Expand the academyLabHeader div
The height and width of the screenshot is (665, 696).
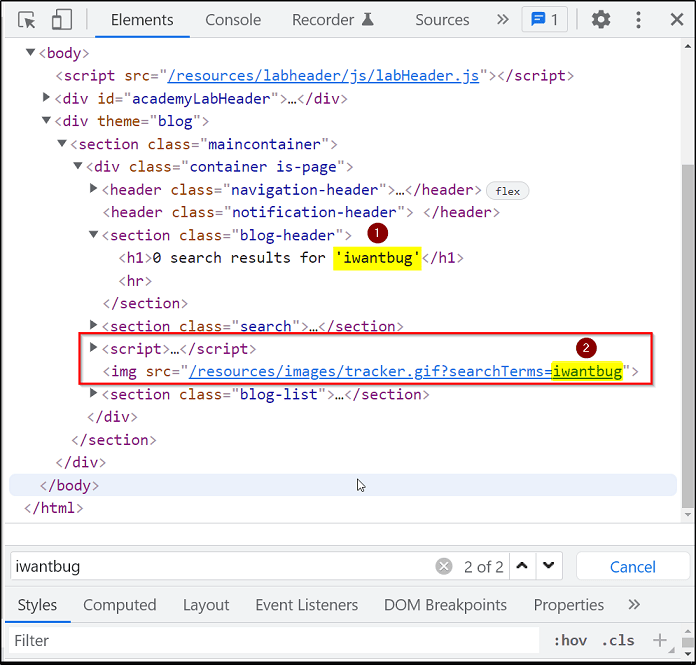pyautogui.click(x=46, y=97)
